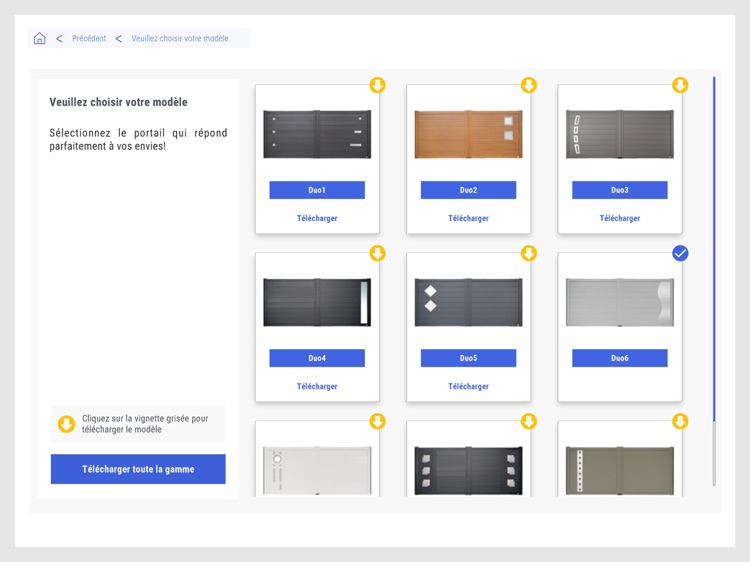Click the download arrow icon on Duo5
Screen dimensions: 750x562
pos(529,253)
